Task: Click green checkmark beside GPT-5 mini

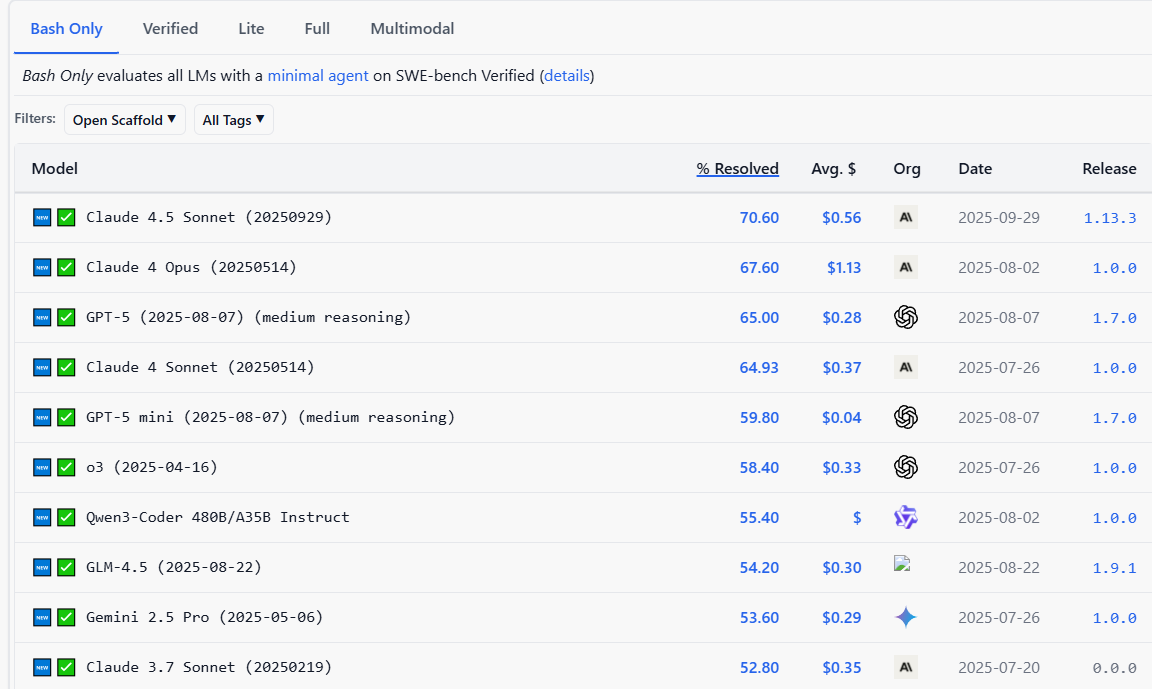Action: click(x=66, y=417)
